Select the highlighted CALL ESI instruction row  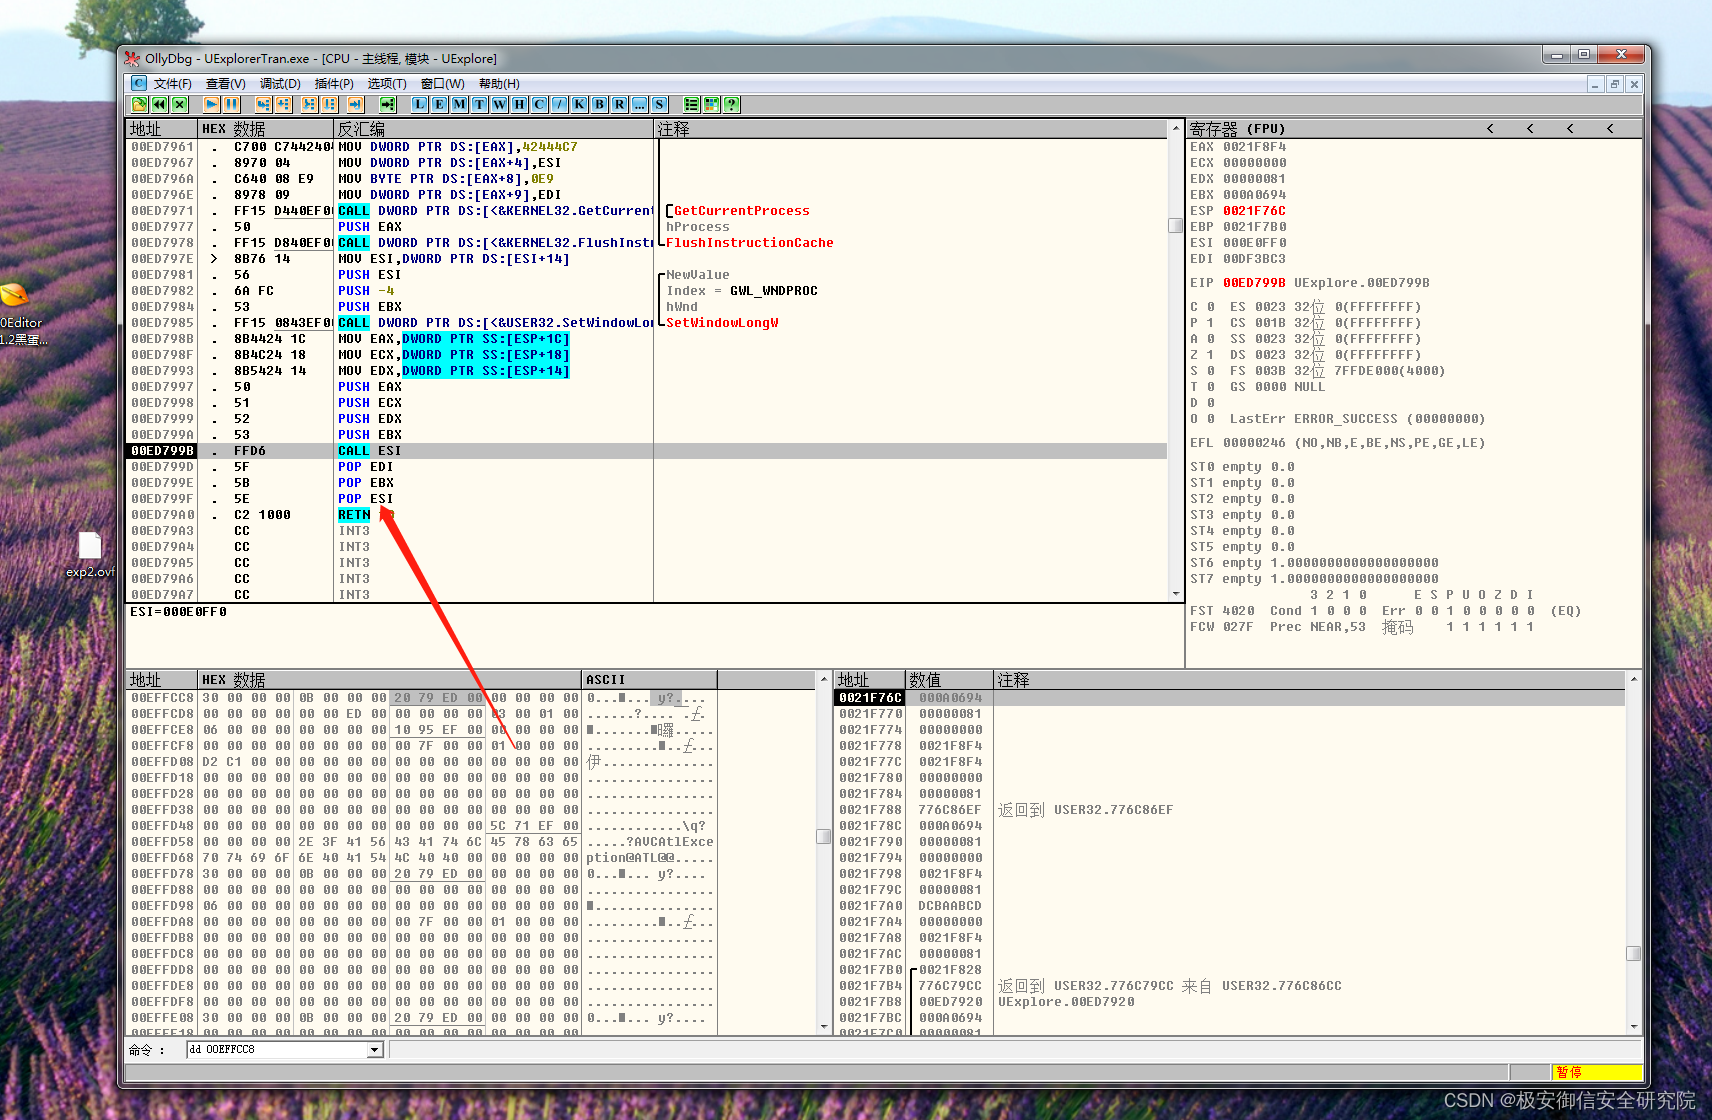pyautogui.click(x=647, y=451)
